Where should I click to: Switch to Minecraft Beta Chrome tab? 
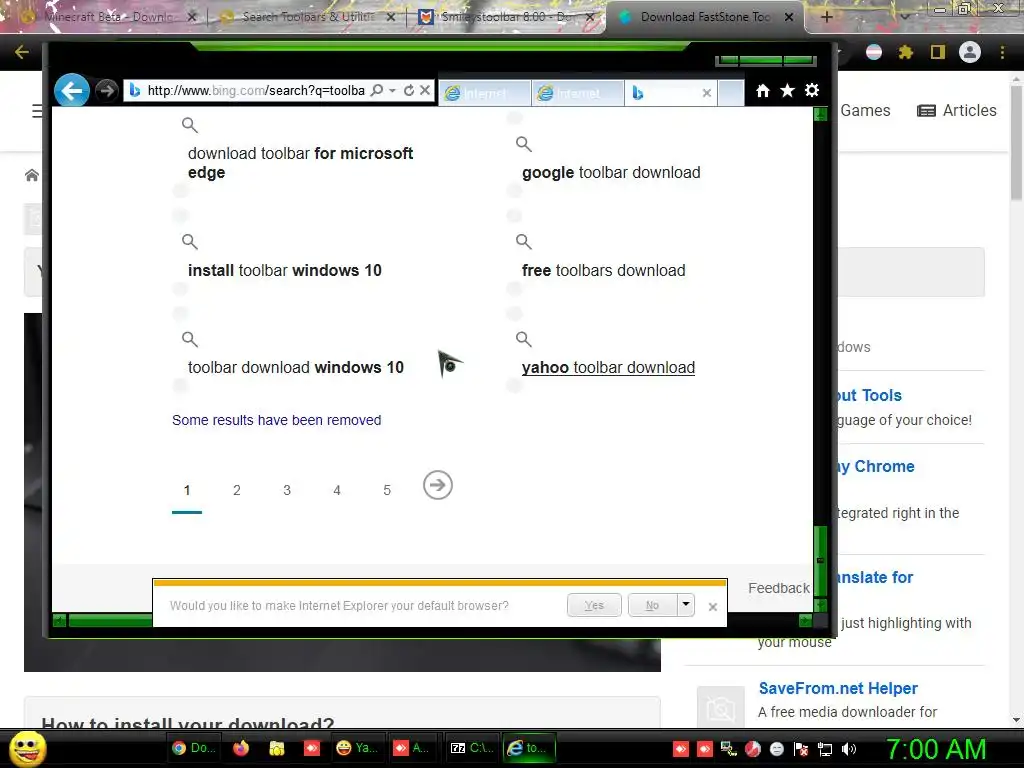coord(110,17)
